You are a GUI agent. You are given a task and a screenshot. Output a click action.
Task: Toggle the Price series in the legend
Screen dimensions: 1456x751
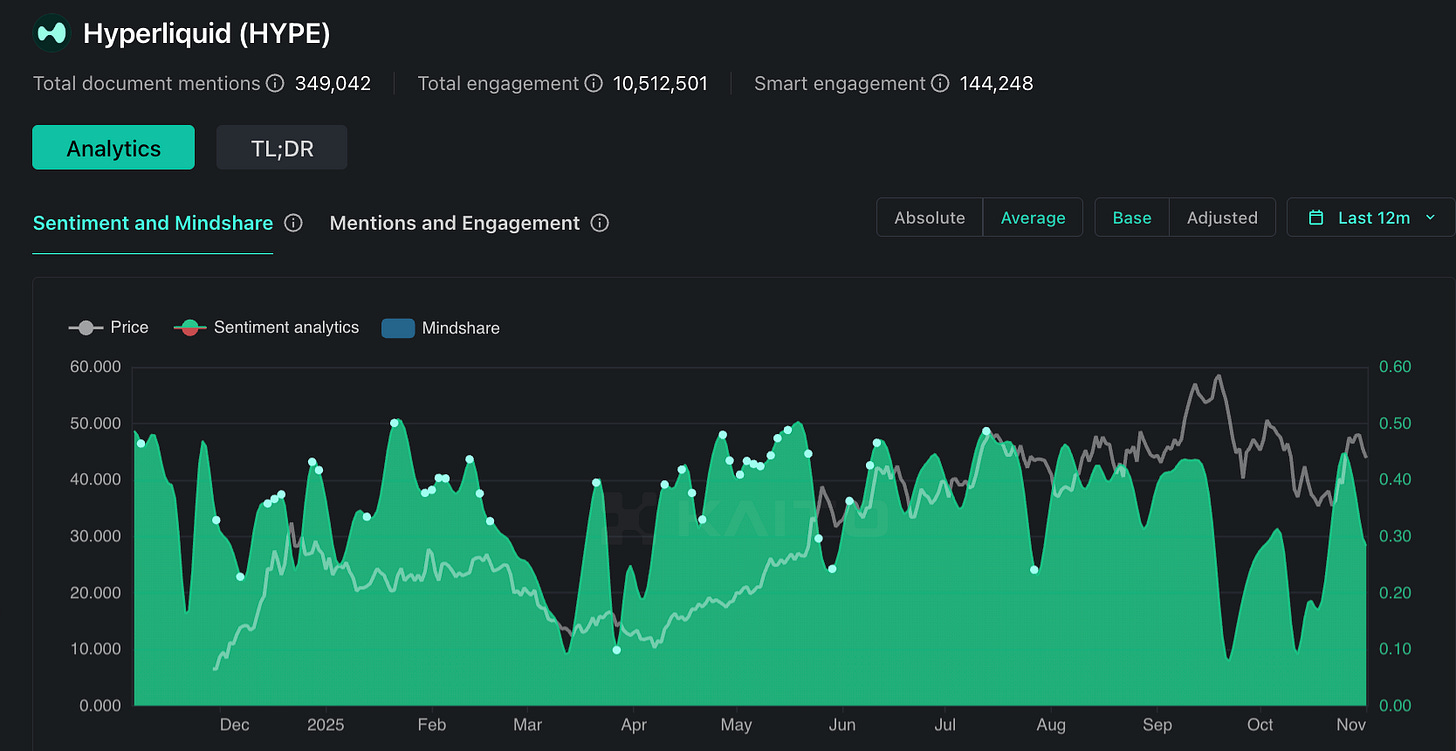(x=108, y=327)
